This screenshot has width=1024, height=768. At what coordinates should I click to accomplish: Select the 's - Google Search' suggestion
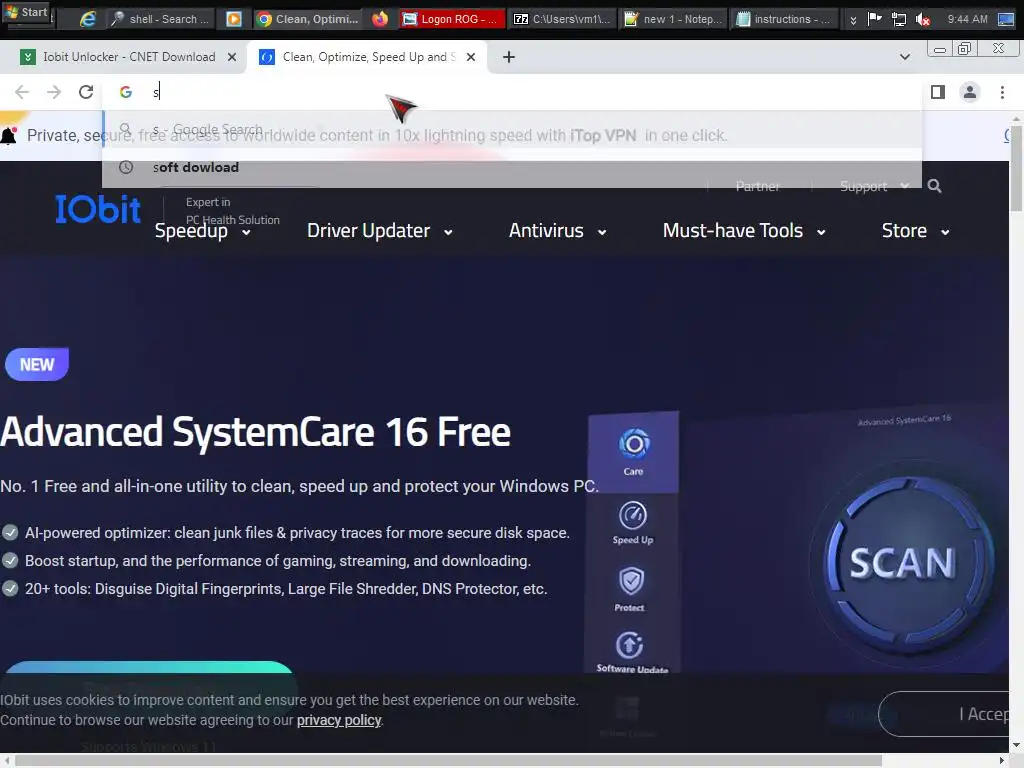(x=512, y=129)
